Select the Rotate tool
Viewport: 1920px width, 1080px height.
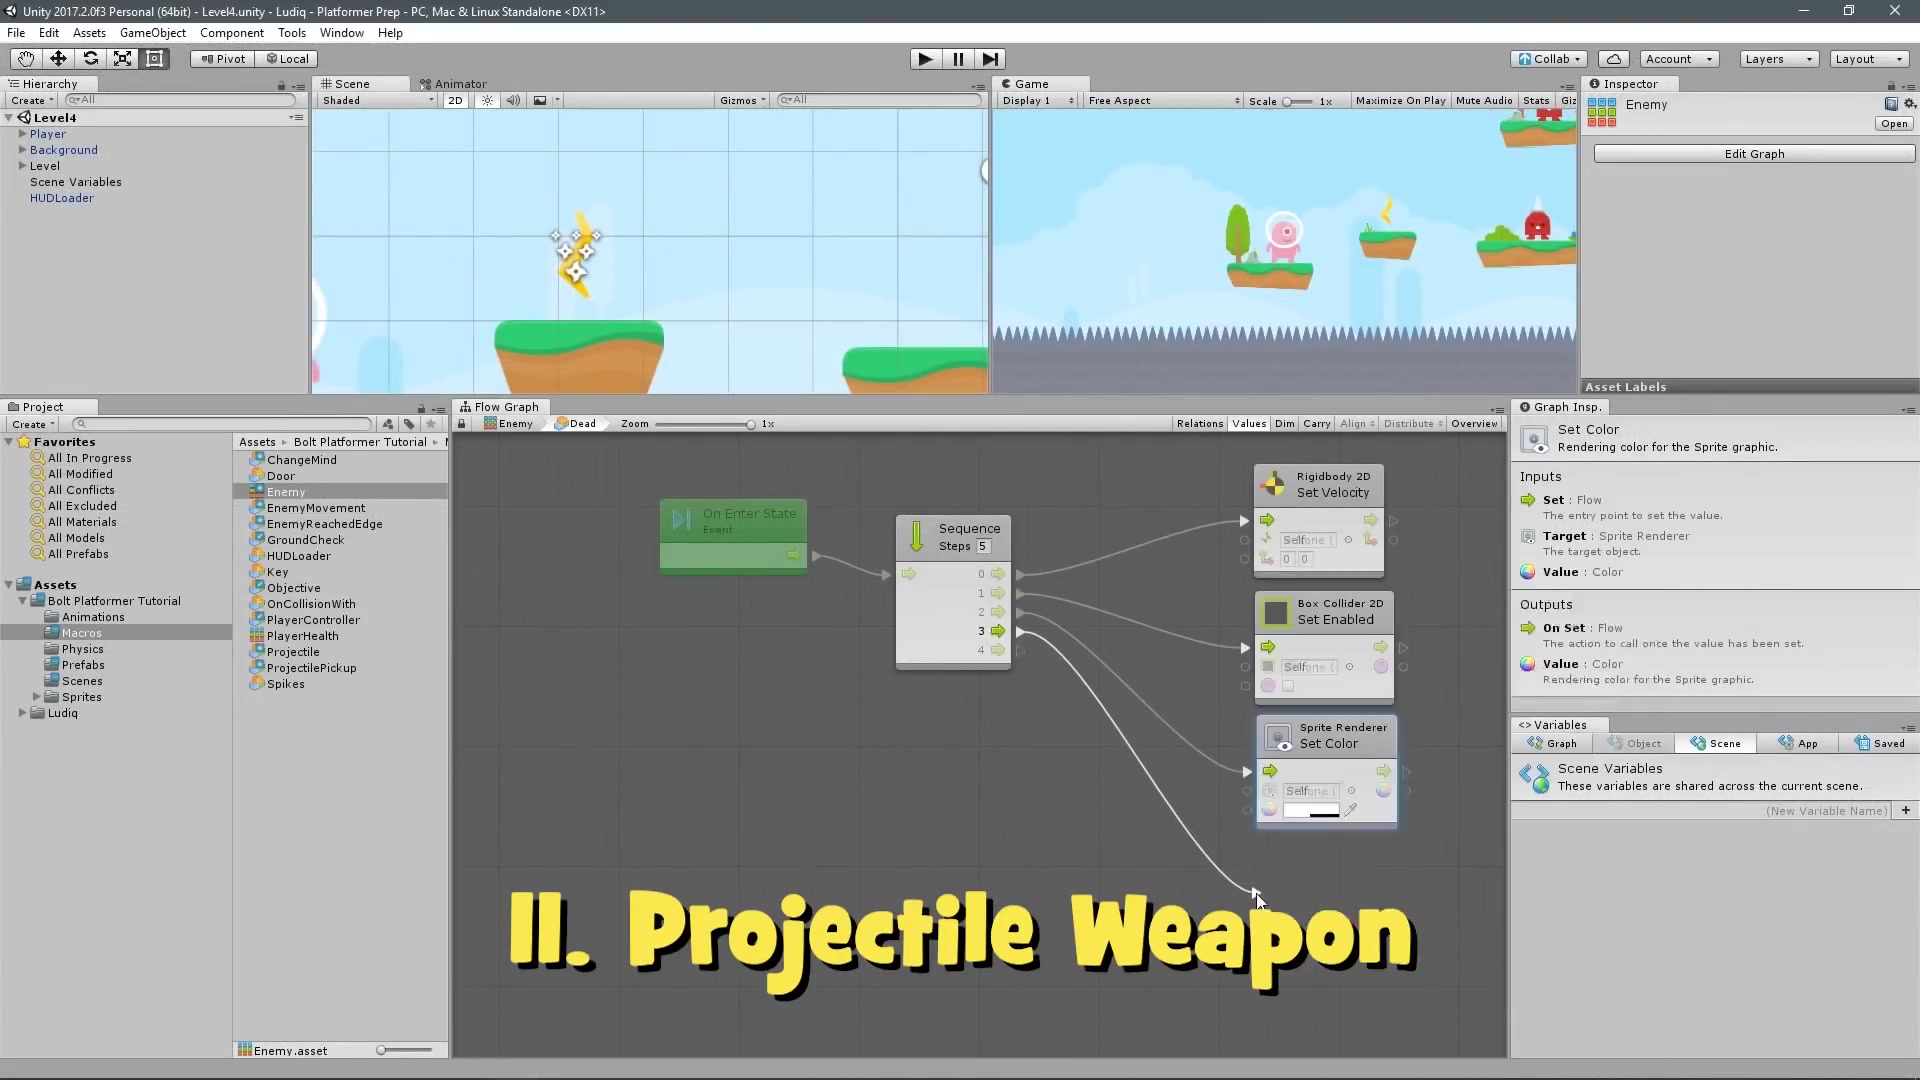tap(90, 58)
